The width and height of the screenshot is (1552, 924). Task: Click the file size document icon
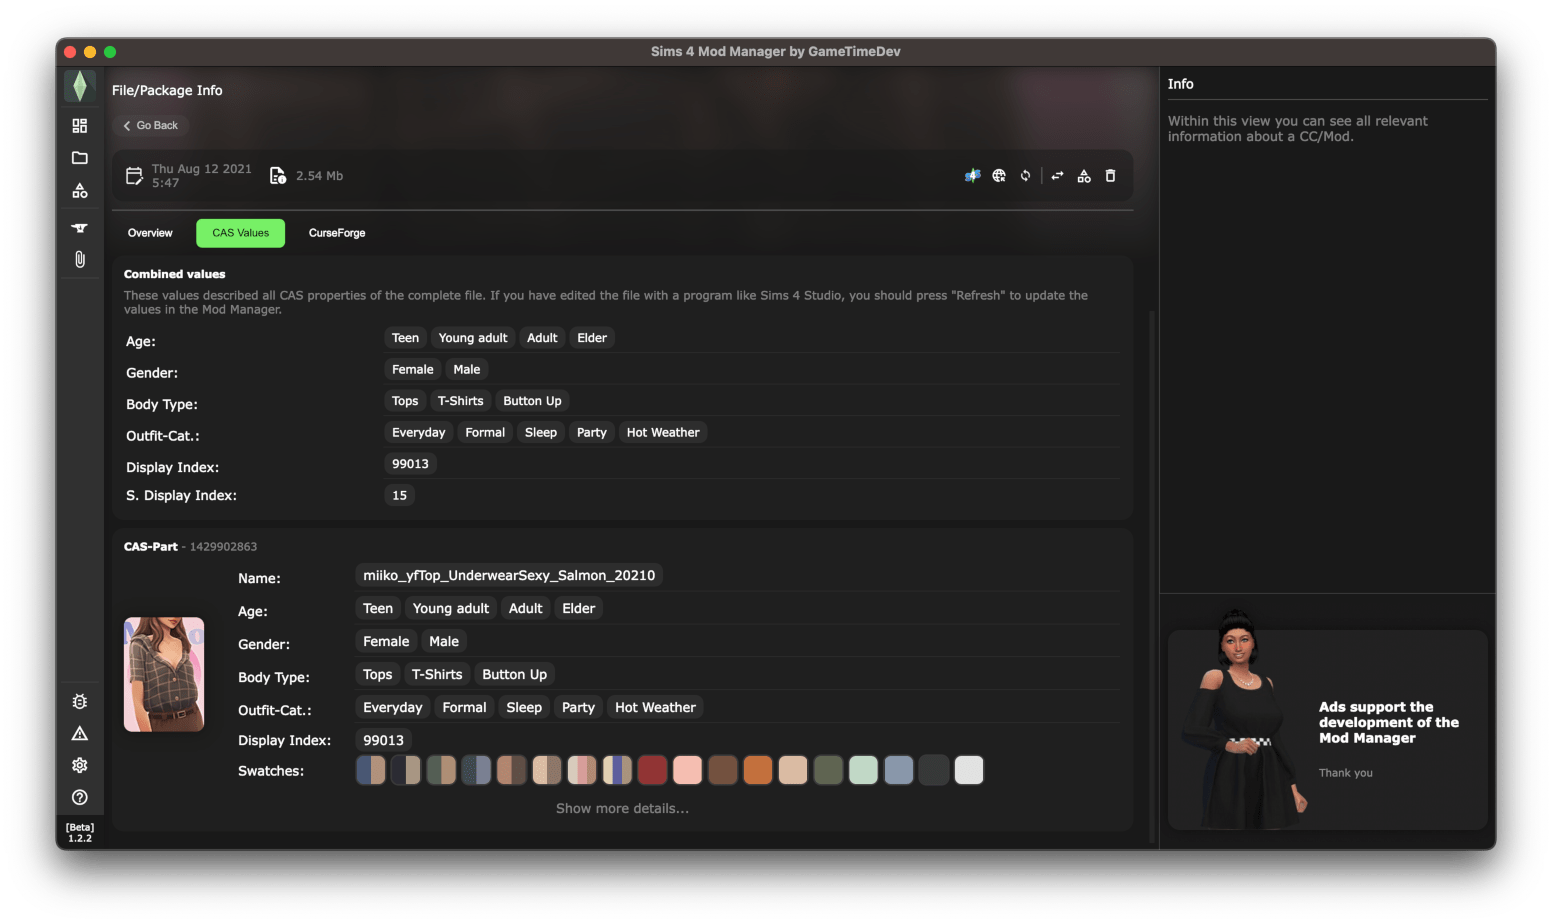[278, 176]
